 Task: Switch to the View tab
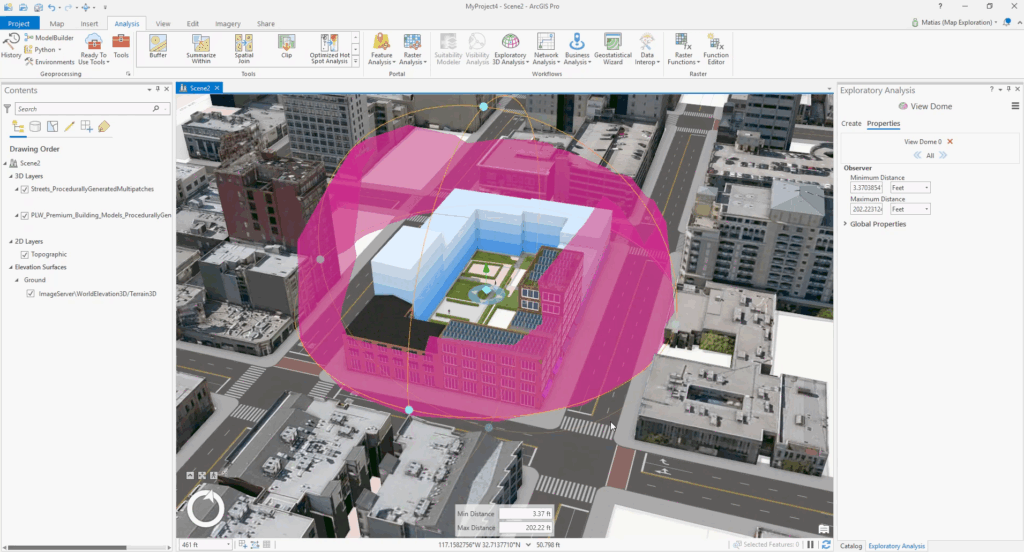[x=163, y=24]
